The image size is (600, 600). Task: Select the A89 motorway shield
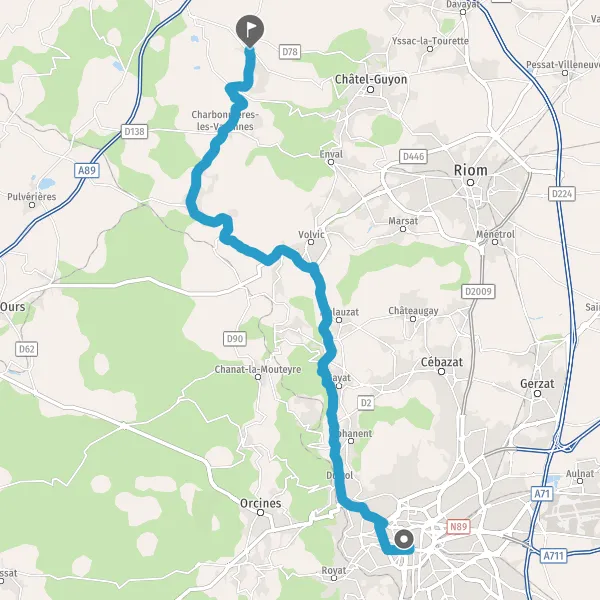tap(87, 170)
